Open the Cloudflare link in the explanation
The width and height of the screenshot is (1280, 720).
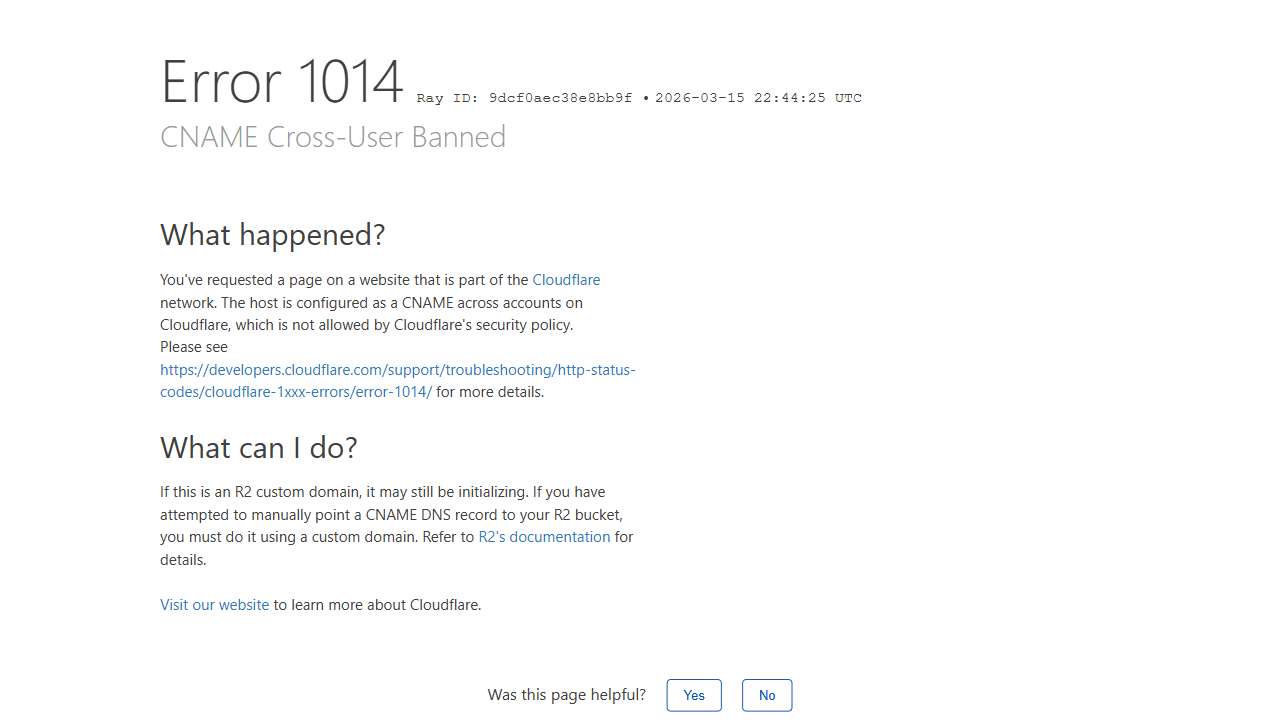(x=566, y=280)
